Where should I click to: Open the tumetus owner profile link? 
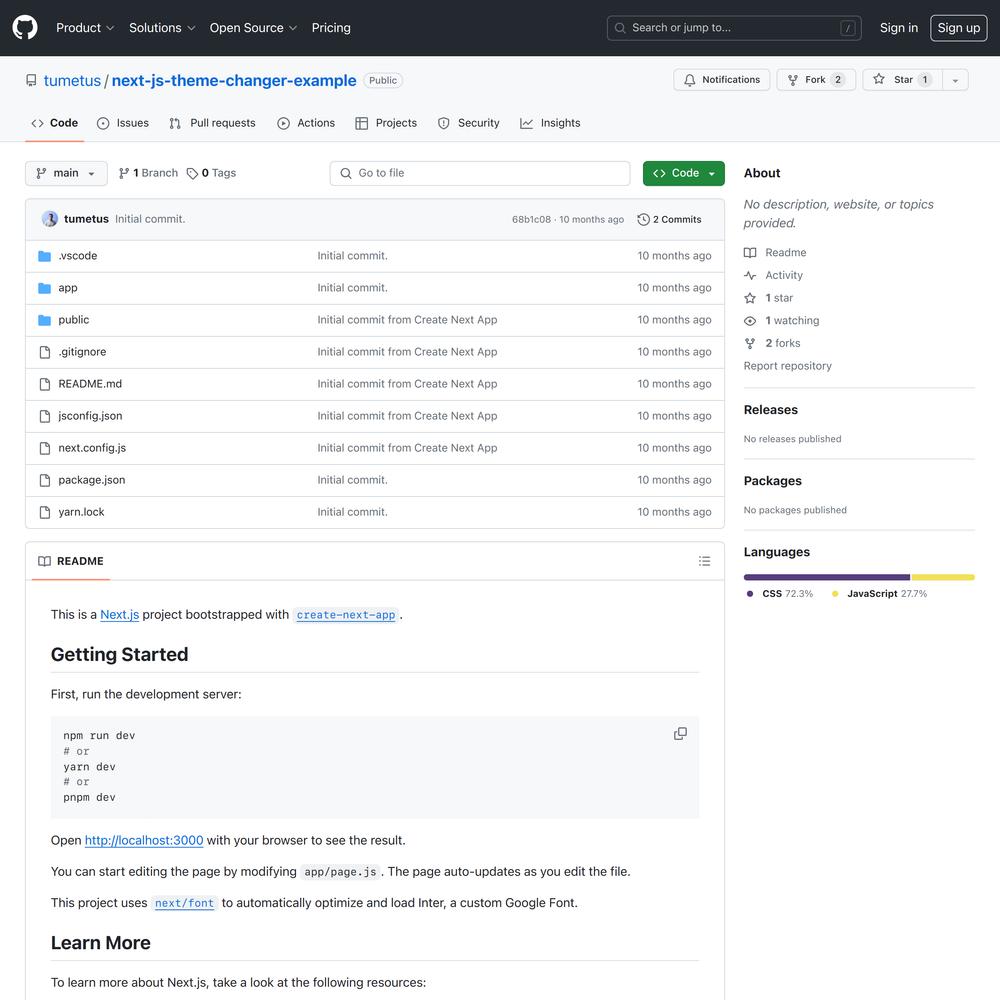[72, 80]
